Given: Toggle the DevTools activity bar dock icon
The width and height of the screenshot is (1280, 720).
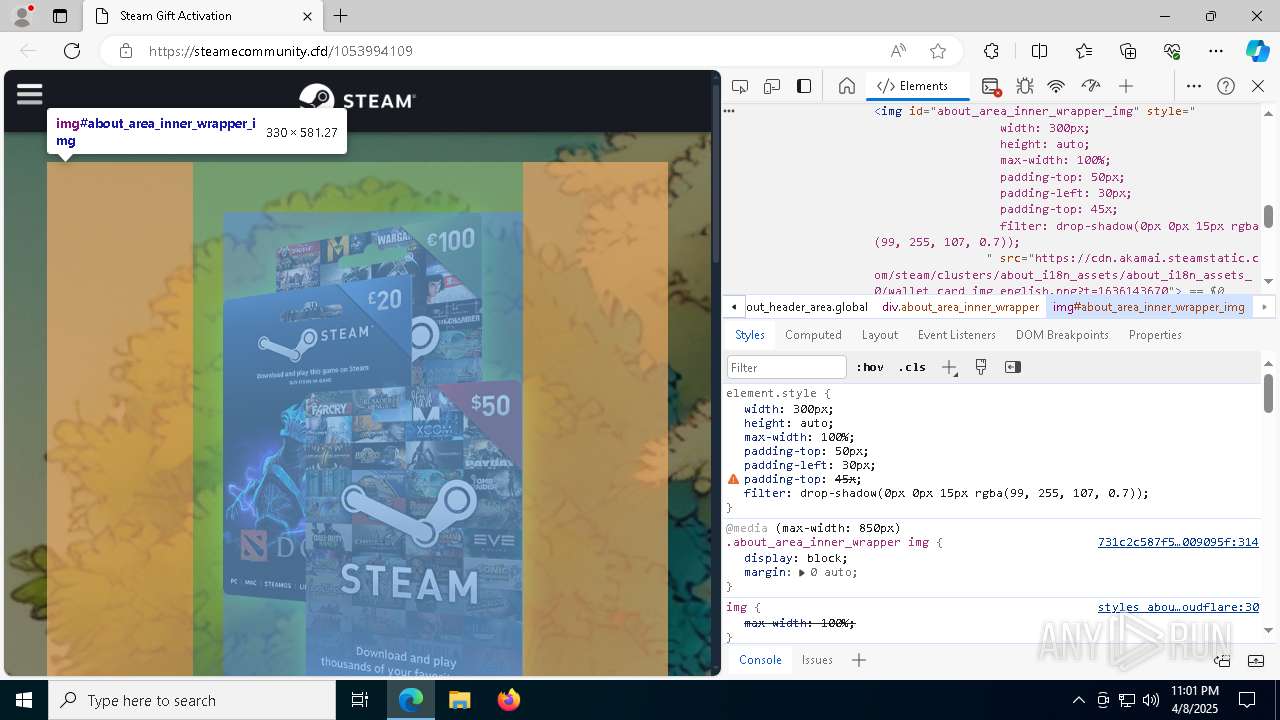Looking at the screenshot, I should click(804, 86).
